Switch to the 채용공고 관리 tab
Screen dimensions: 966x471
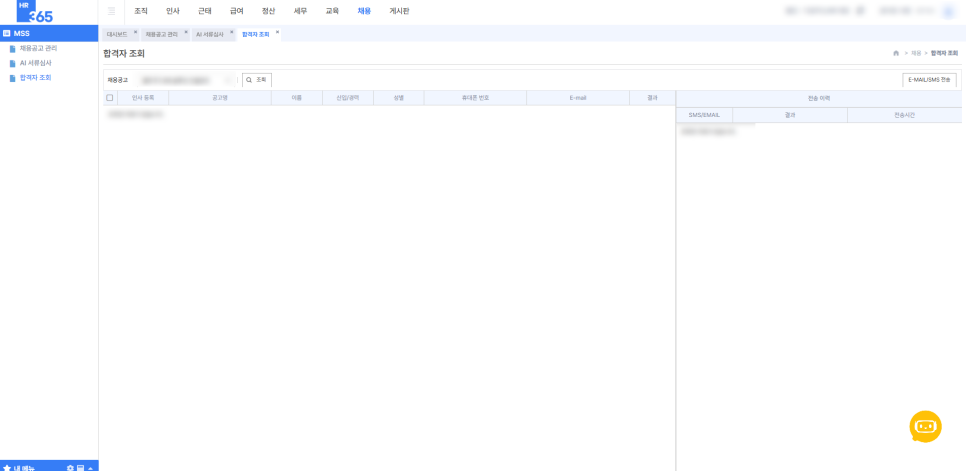[x=161, y=34]
